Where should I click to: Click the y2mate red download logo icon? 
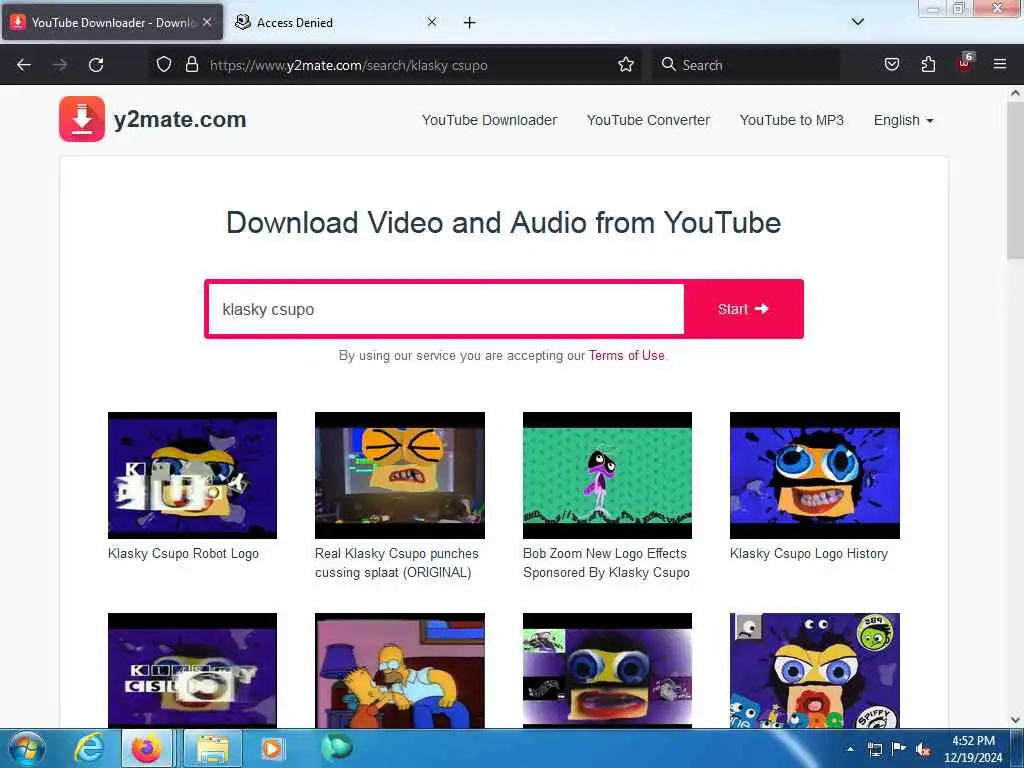(82, 119)
